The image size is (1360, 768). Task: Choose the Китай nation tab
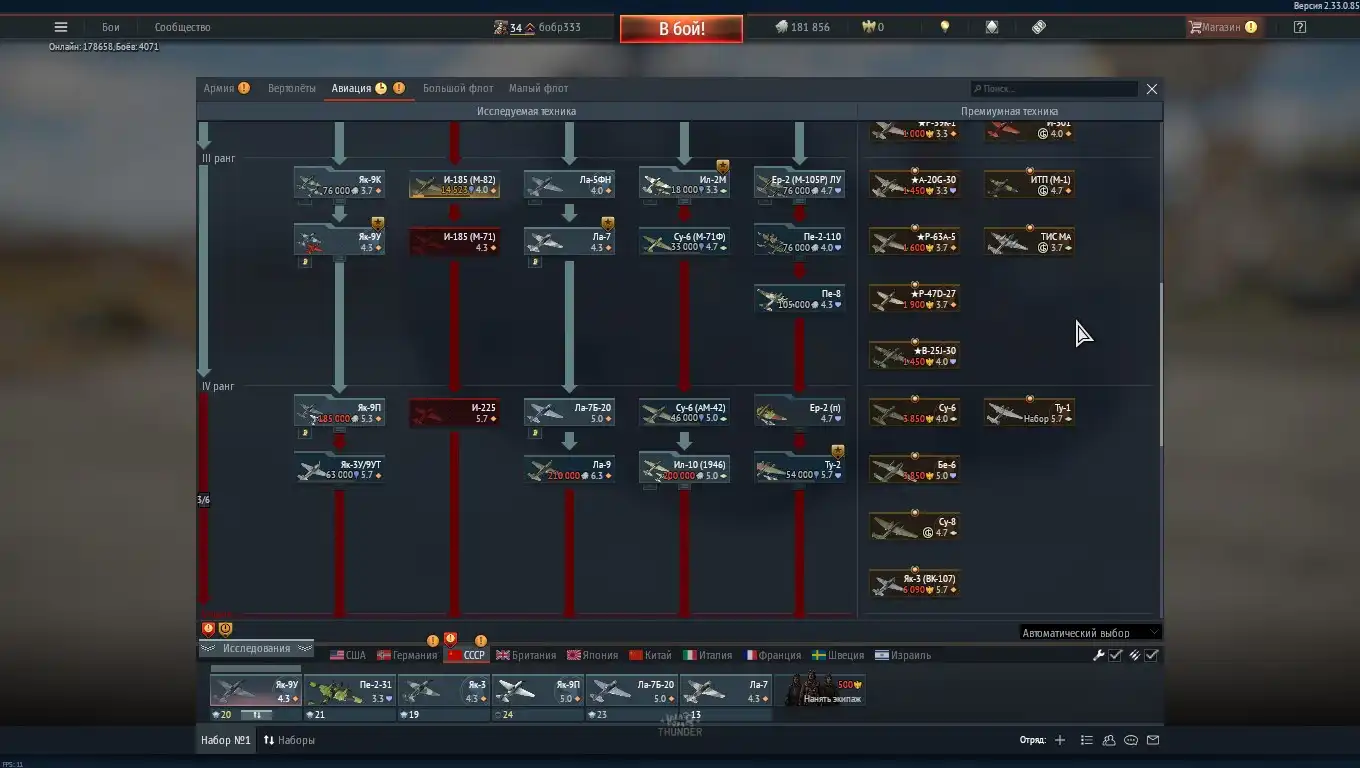click(651, 656)
